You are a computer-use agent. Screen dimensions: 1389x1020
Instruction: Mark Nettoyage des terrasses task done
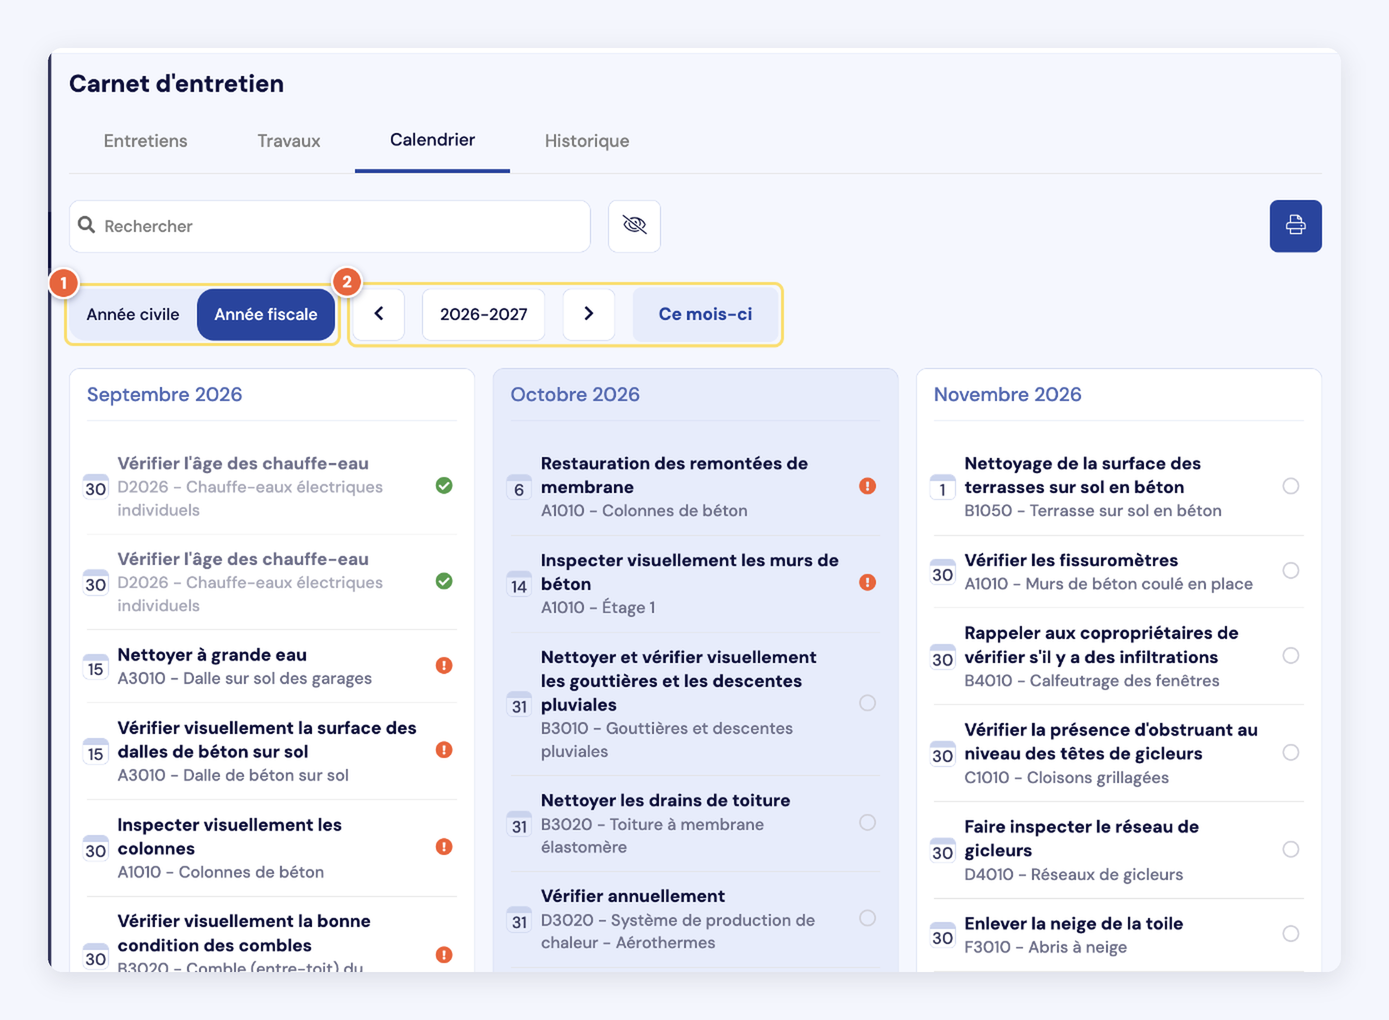pyautogui.click(x=1291, y=486)
